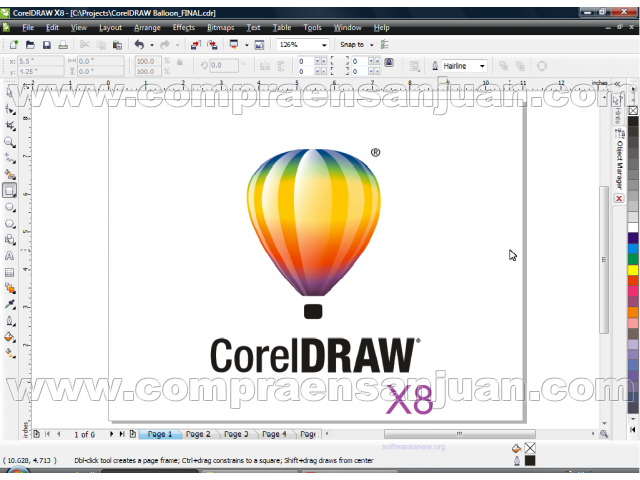
Task: Open the Tools menu
Action: (x=312, y=28)
